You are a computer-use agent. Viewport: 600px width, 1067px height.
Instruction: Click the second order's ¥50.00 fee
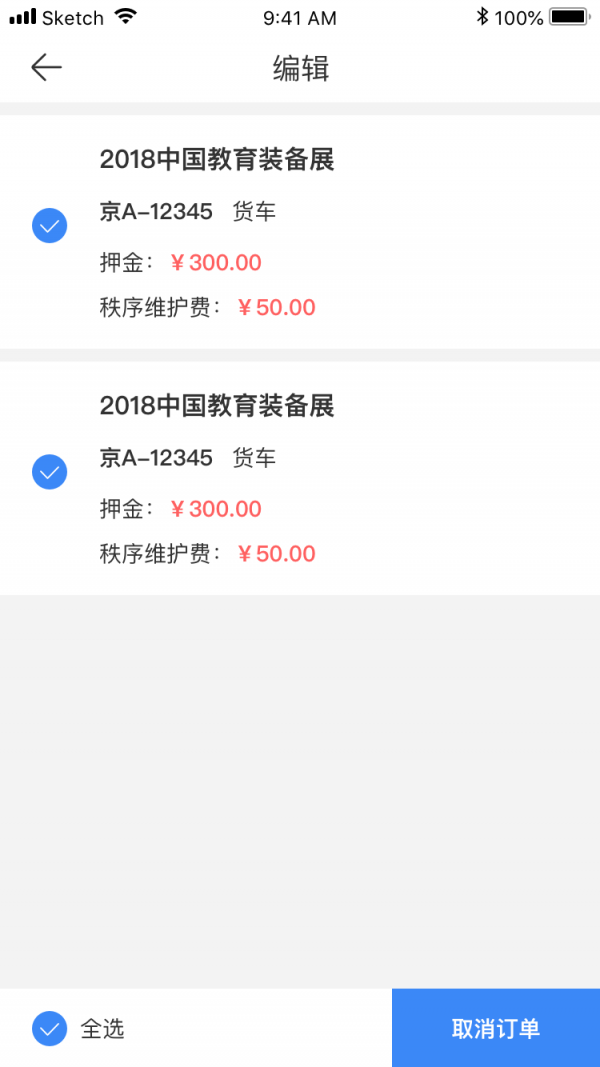point(276,553)
